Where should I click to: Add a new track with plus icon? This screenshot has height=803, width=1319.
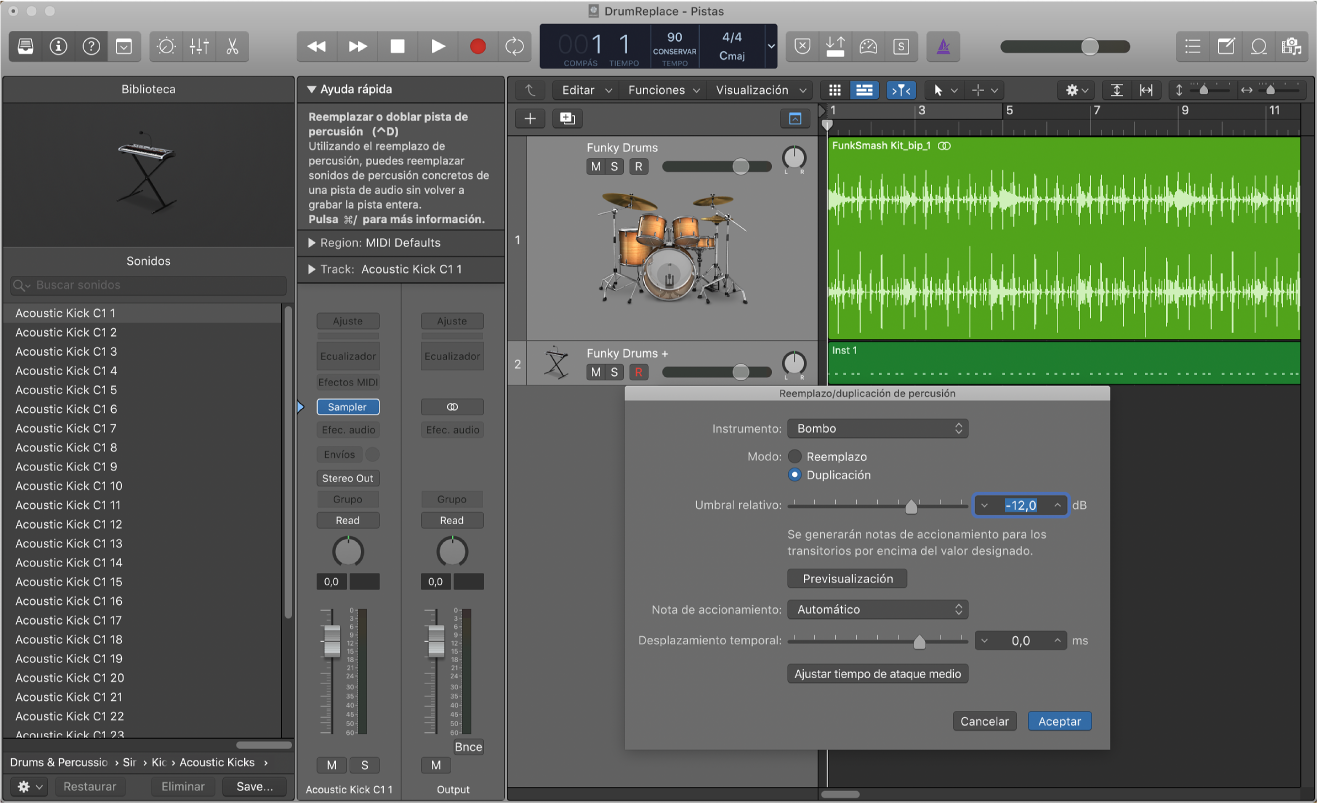(530, 118)
